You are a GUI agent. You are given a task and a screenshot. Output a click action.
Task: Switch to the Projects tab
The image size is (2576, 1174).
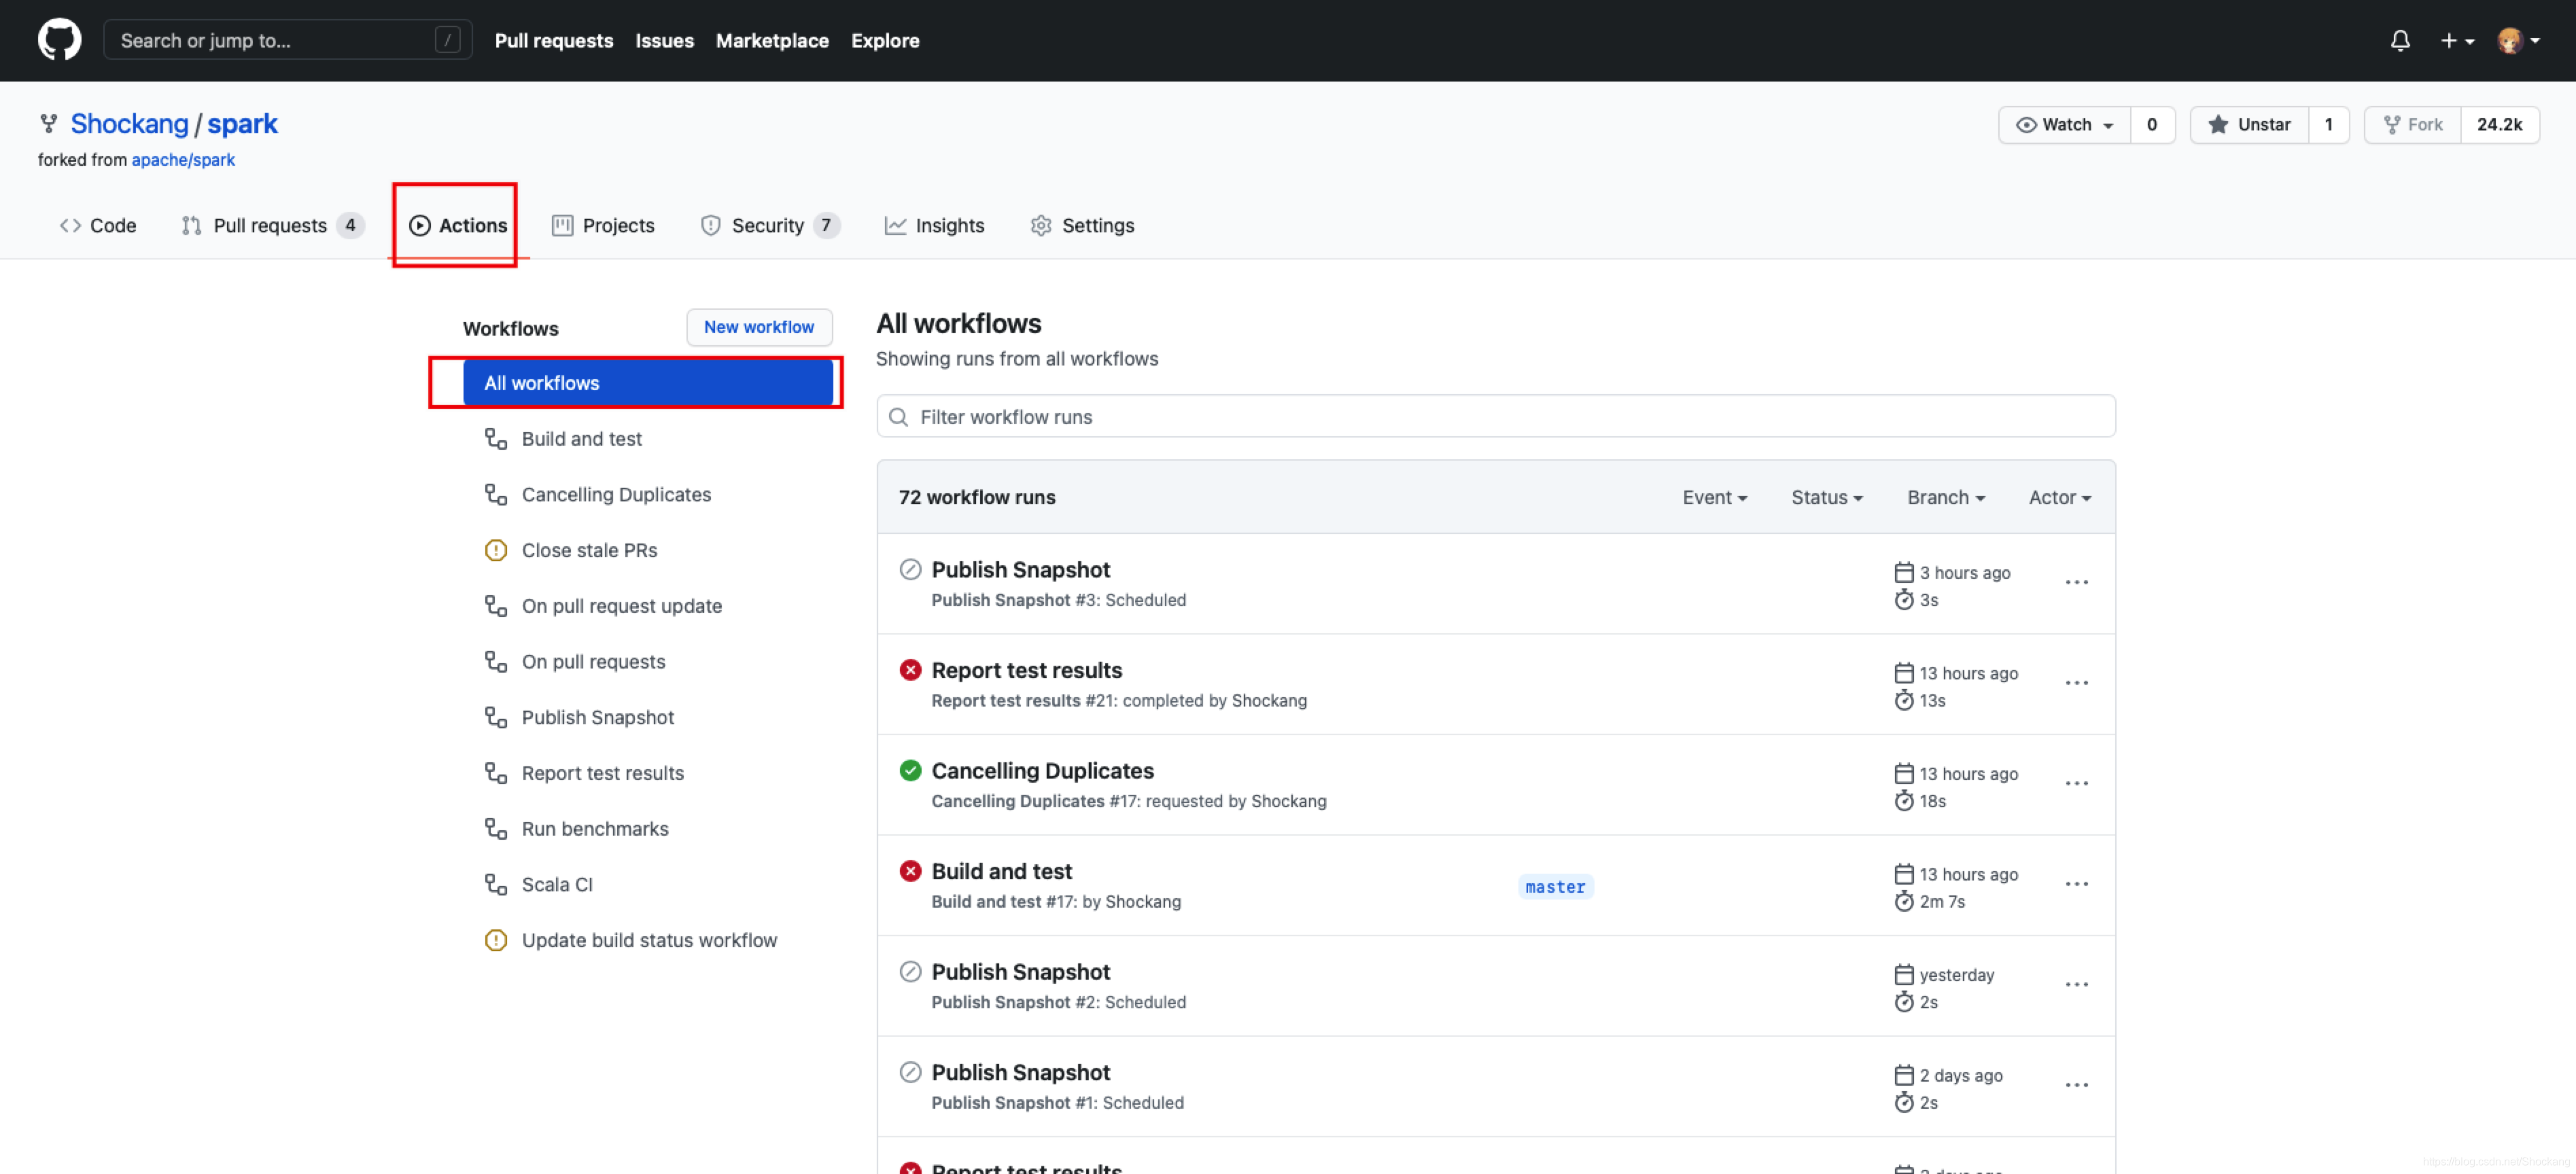[x=603, y=225]
